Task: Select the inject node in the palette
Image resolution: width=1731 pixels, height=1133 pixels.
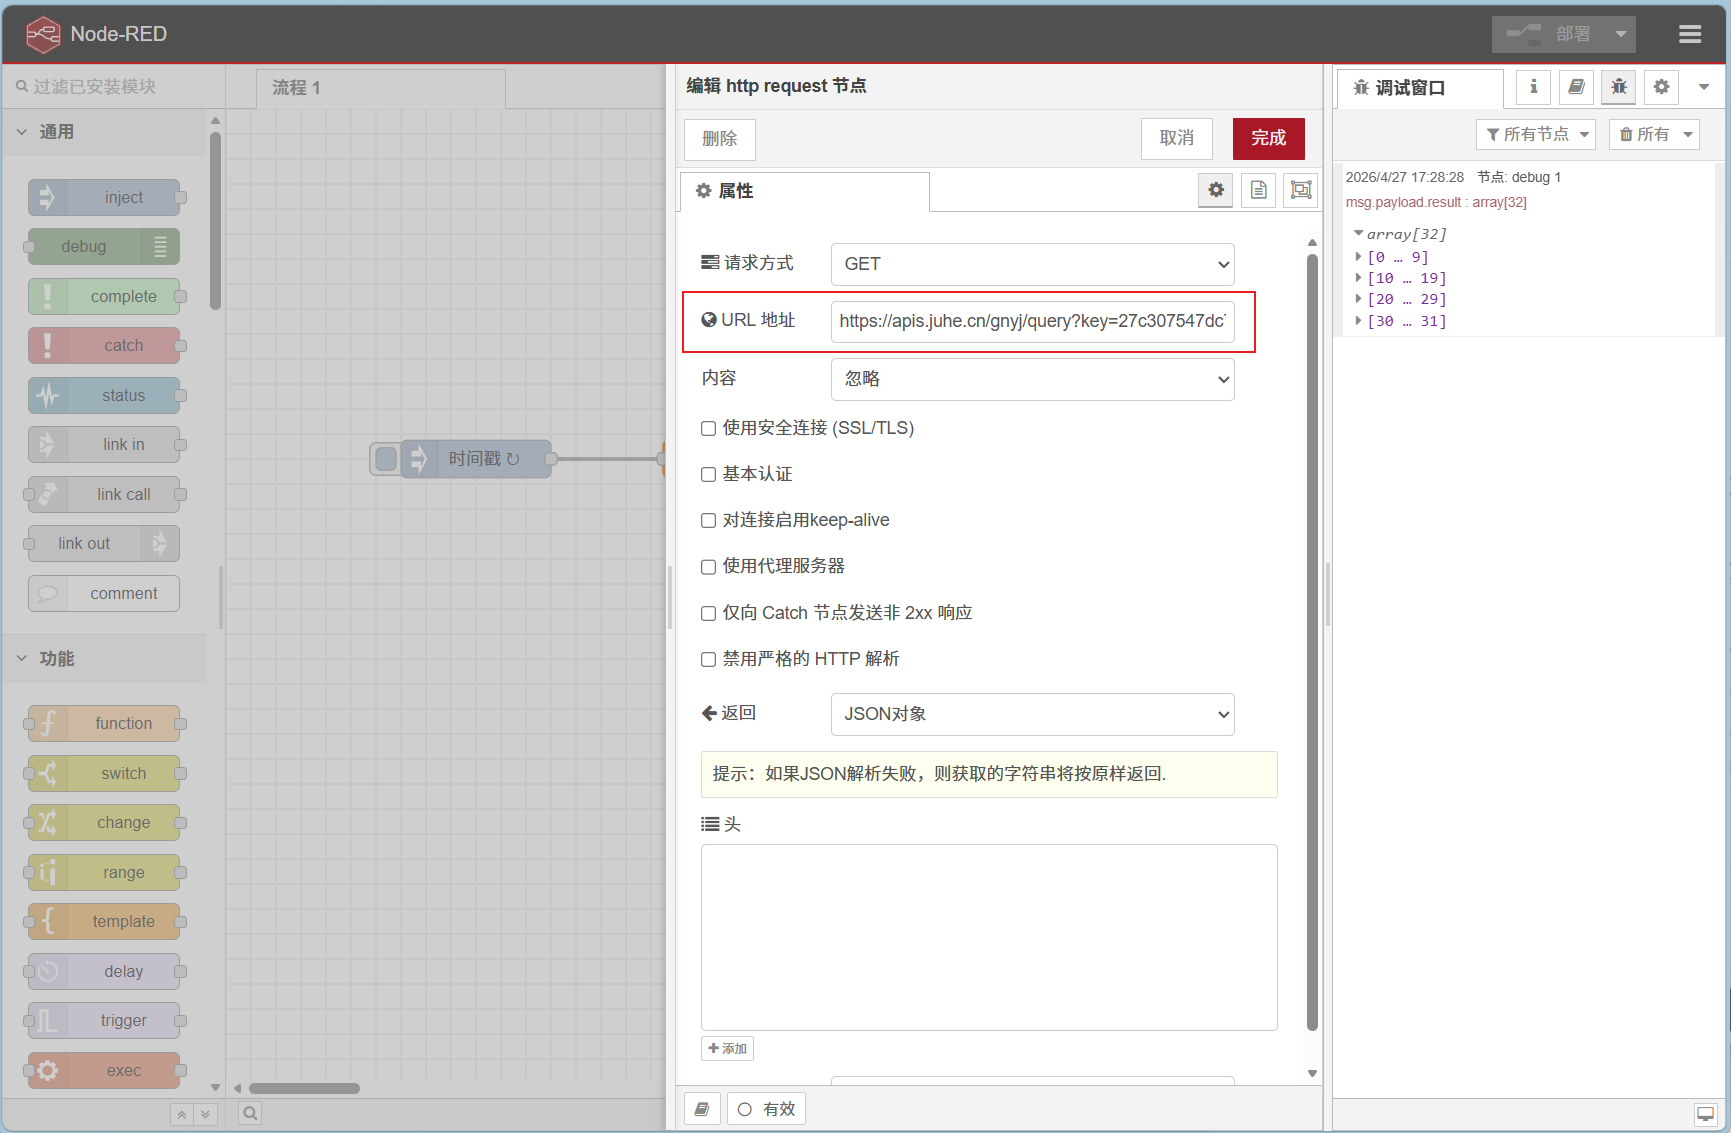Action: [x=104, y=198]
